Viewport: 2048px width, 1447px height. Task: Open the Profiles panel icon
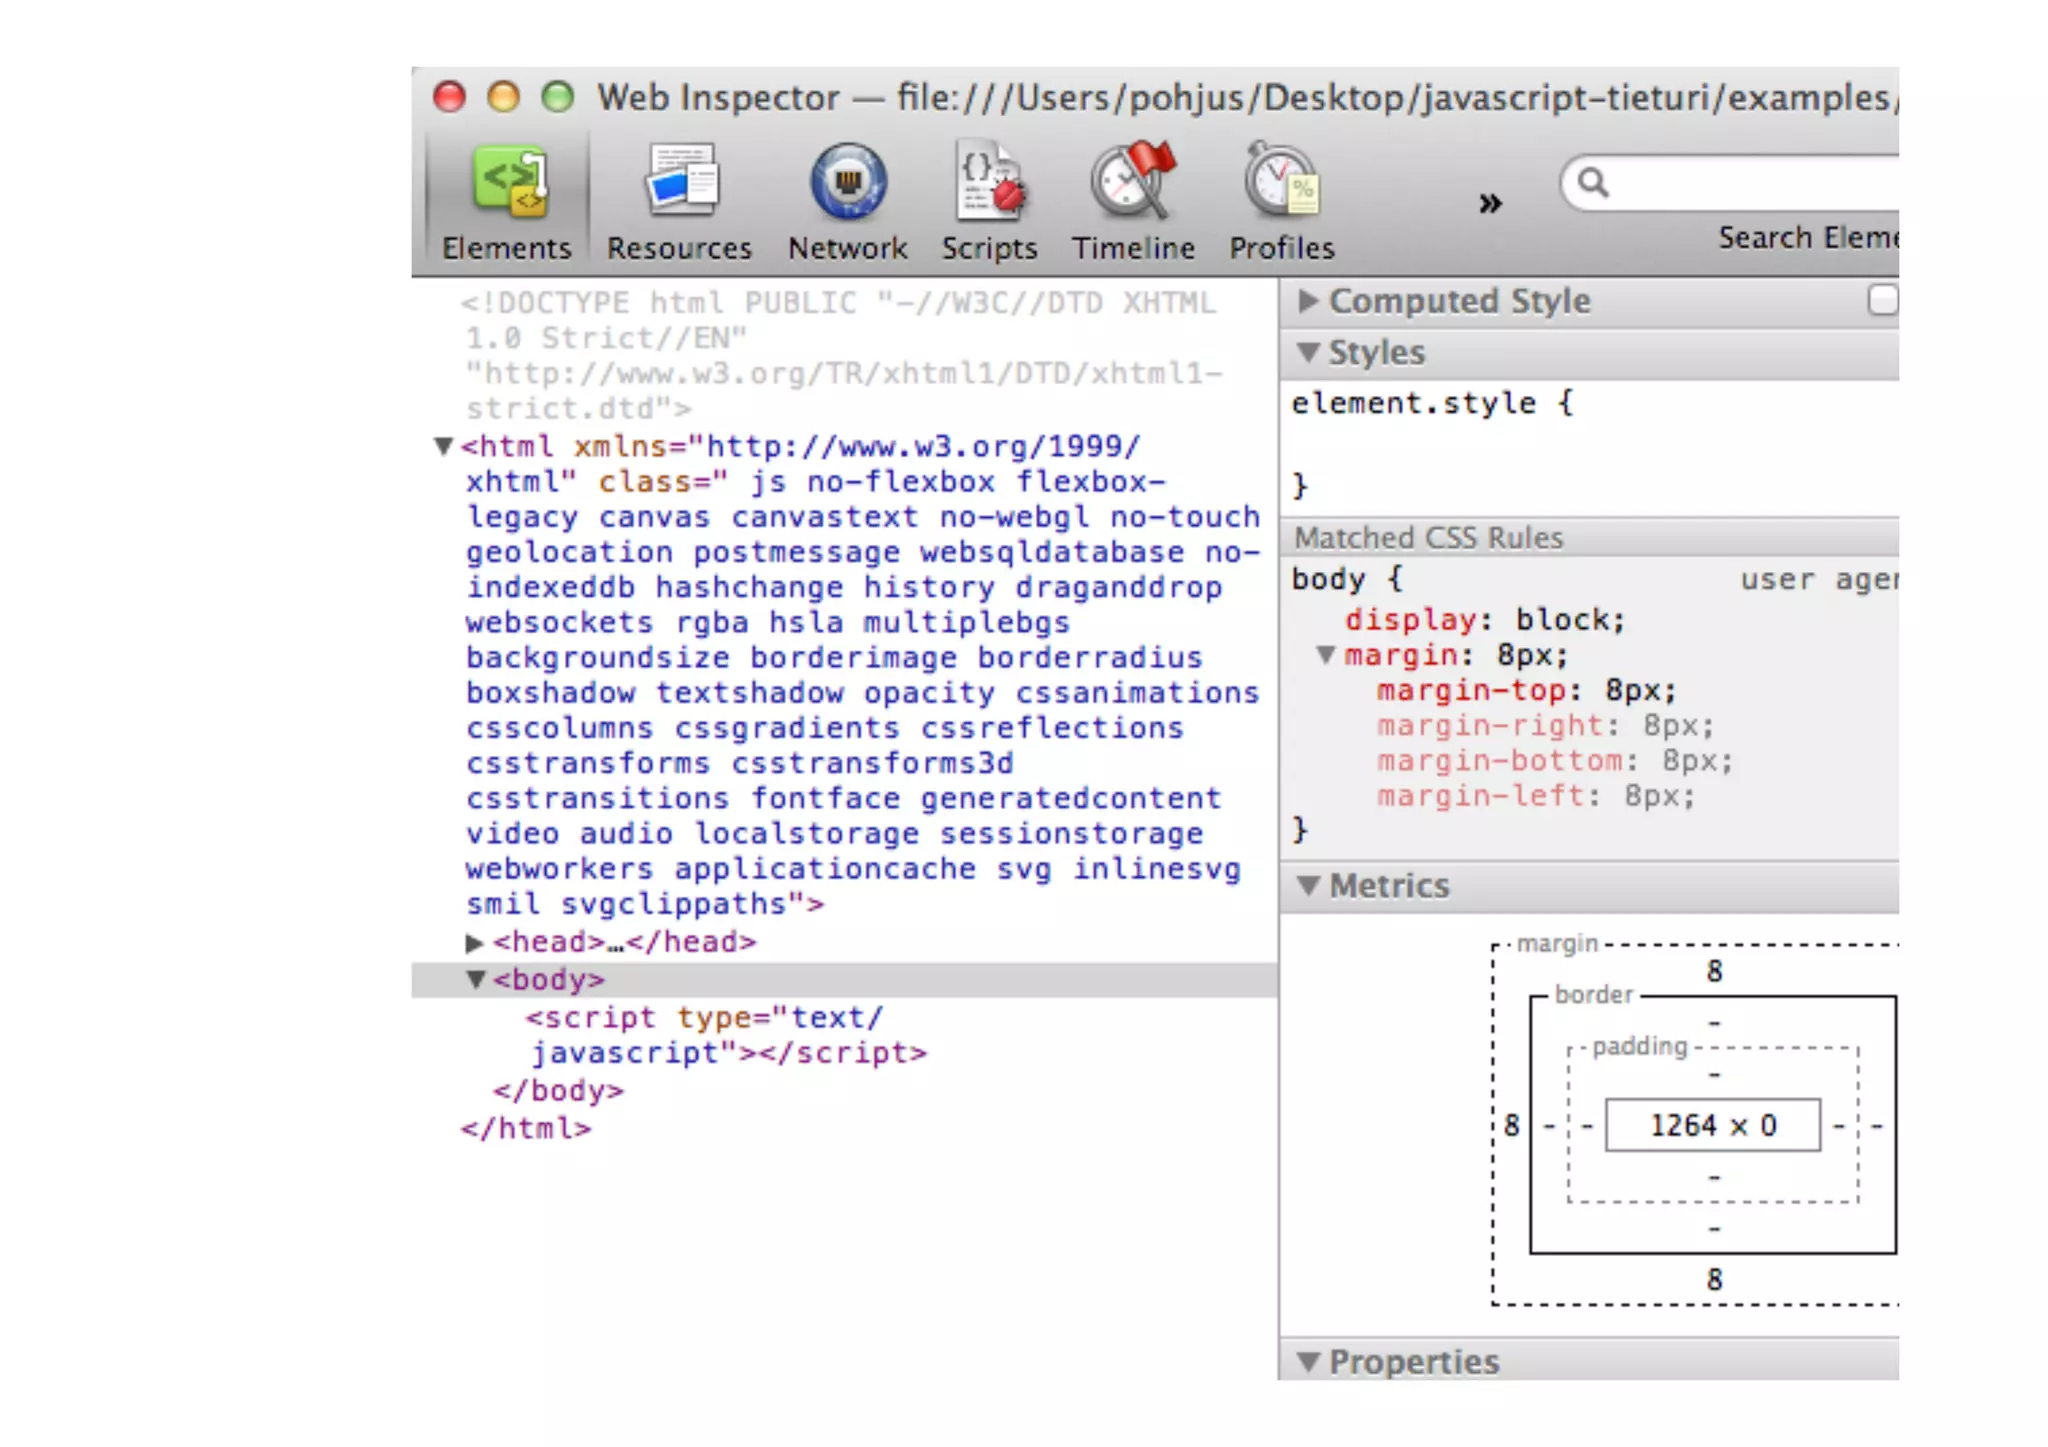(1281, 183)
